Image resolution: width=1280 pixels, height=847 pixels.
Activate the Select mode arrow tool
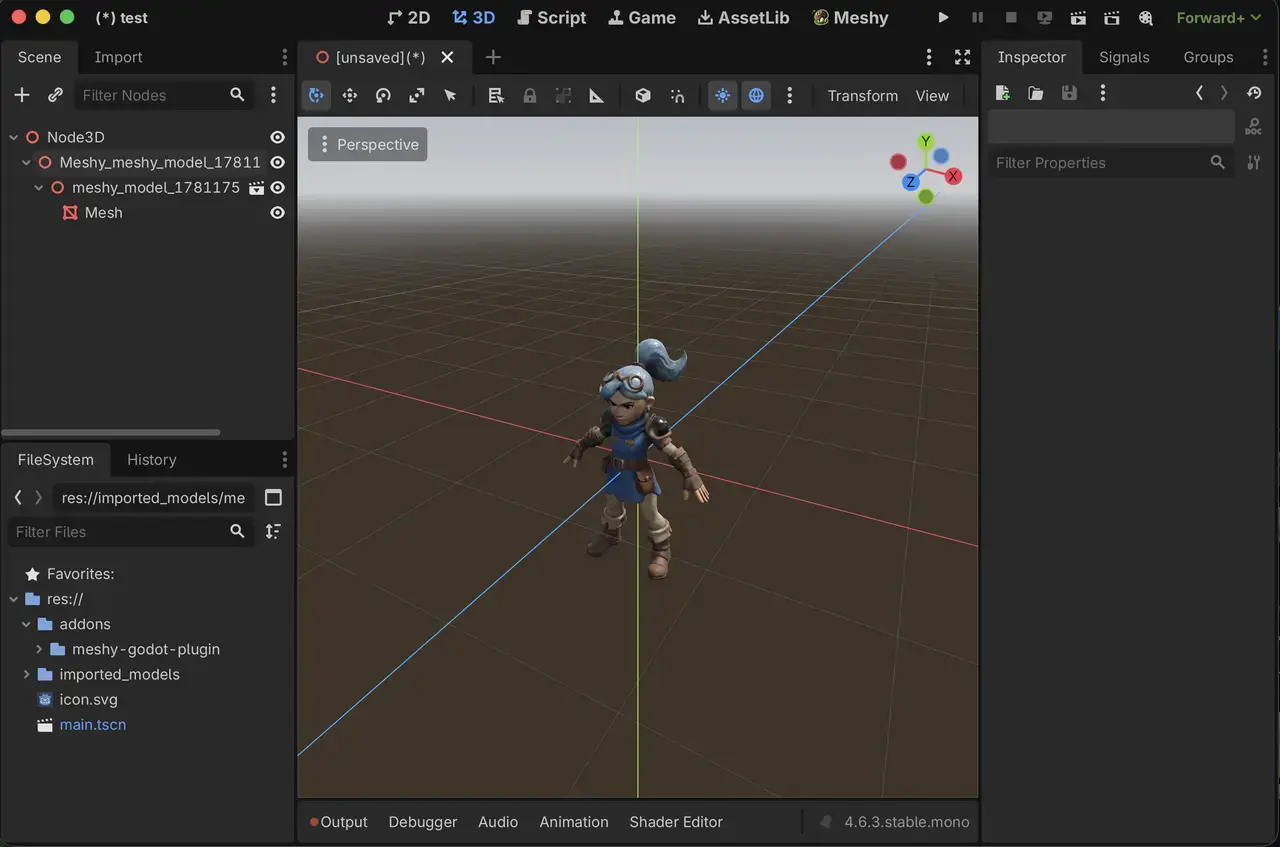(x=450, y=95)
